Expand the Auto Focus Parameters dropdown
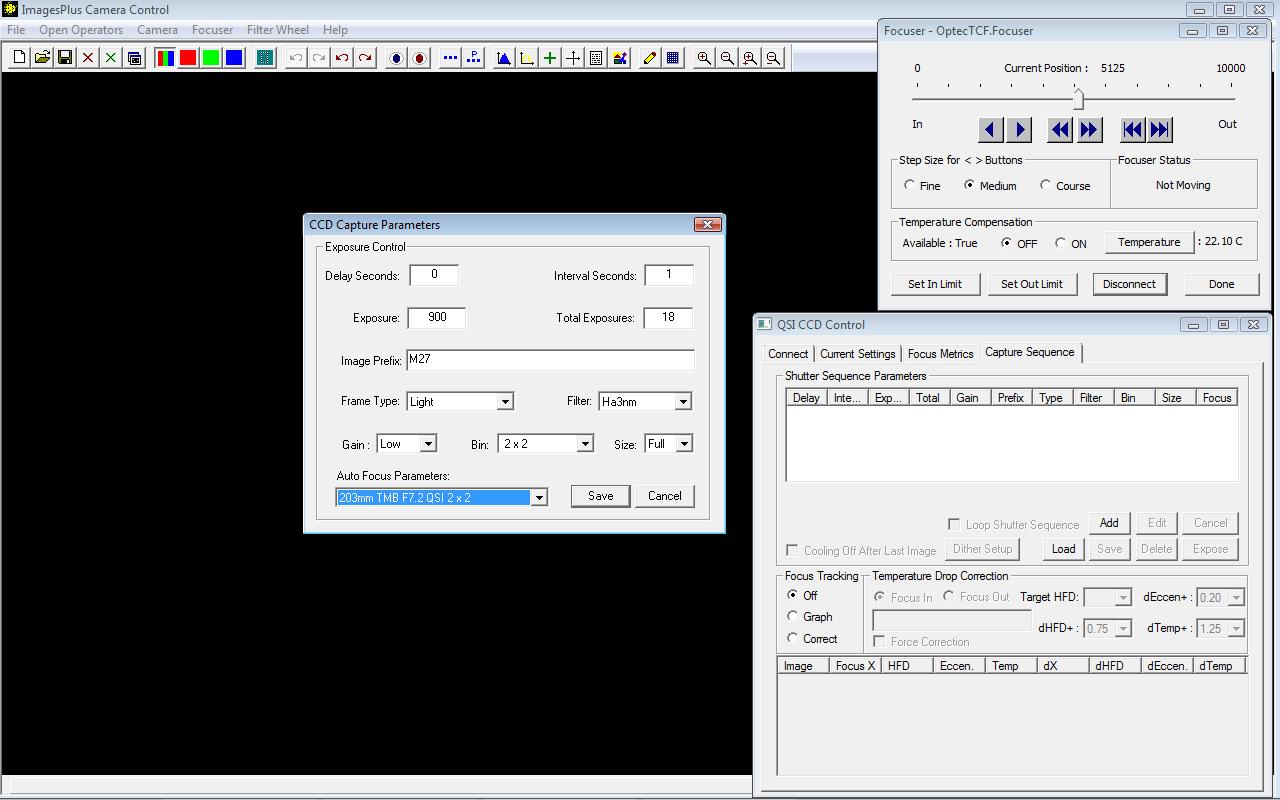This screenshot has height=800, width=1280. pos(539,498)
